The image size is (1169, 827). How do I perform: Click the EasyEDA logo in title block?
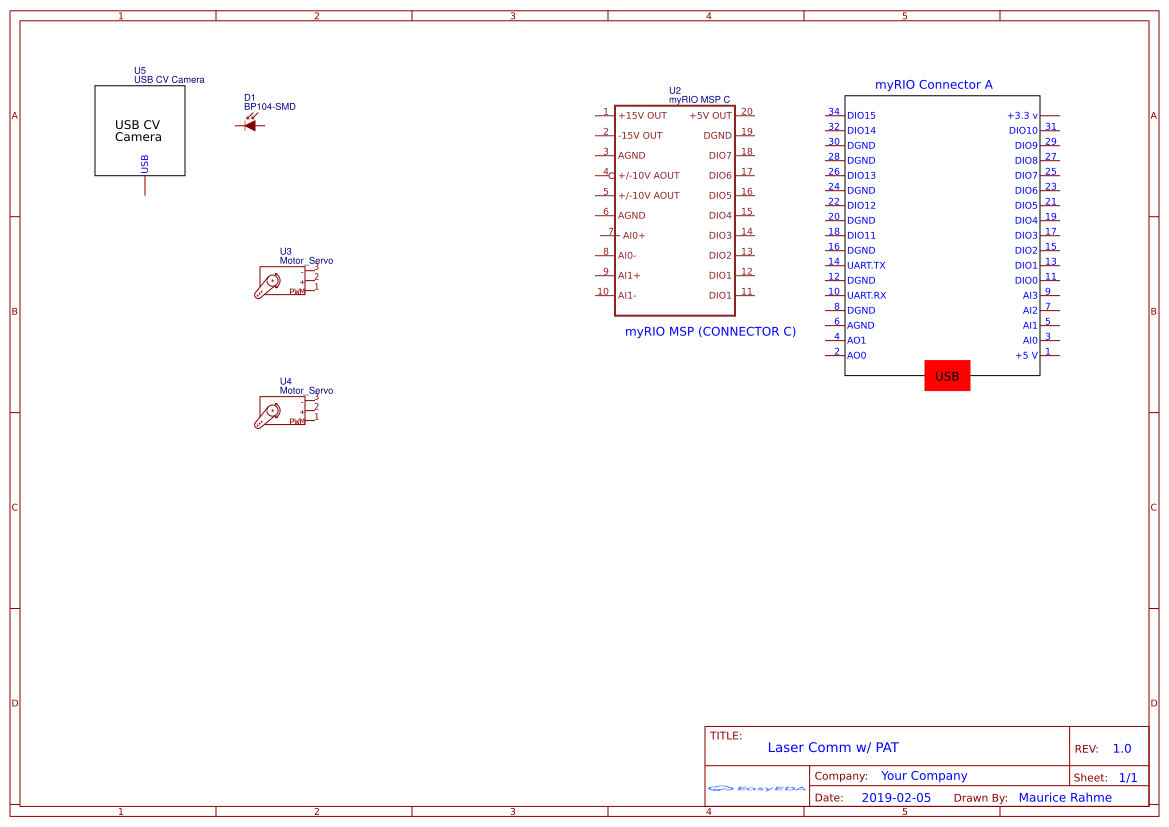click(756, 788)
